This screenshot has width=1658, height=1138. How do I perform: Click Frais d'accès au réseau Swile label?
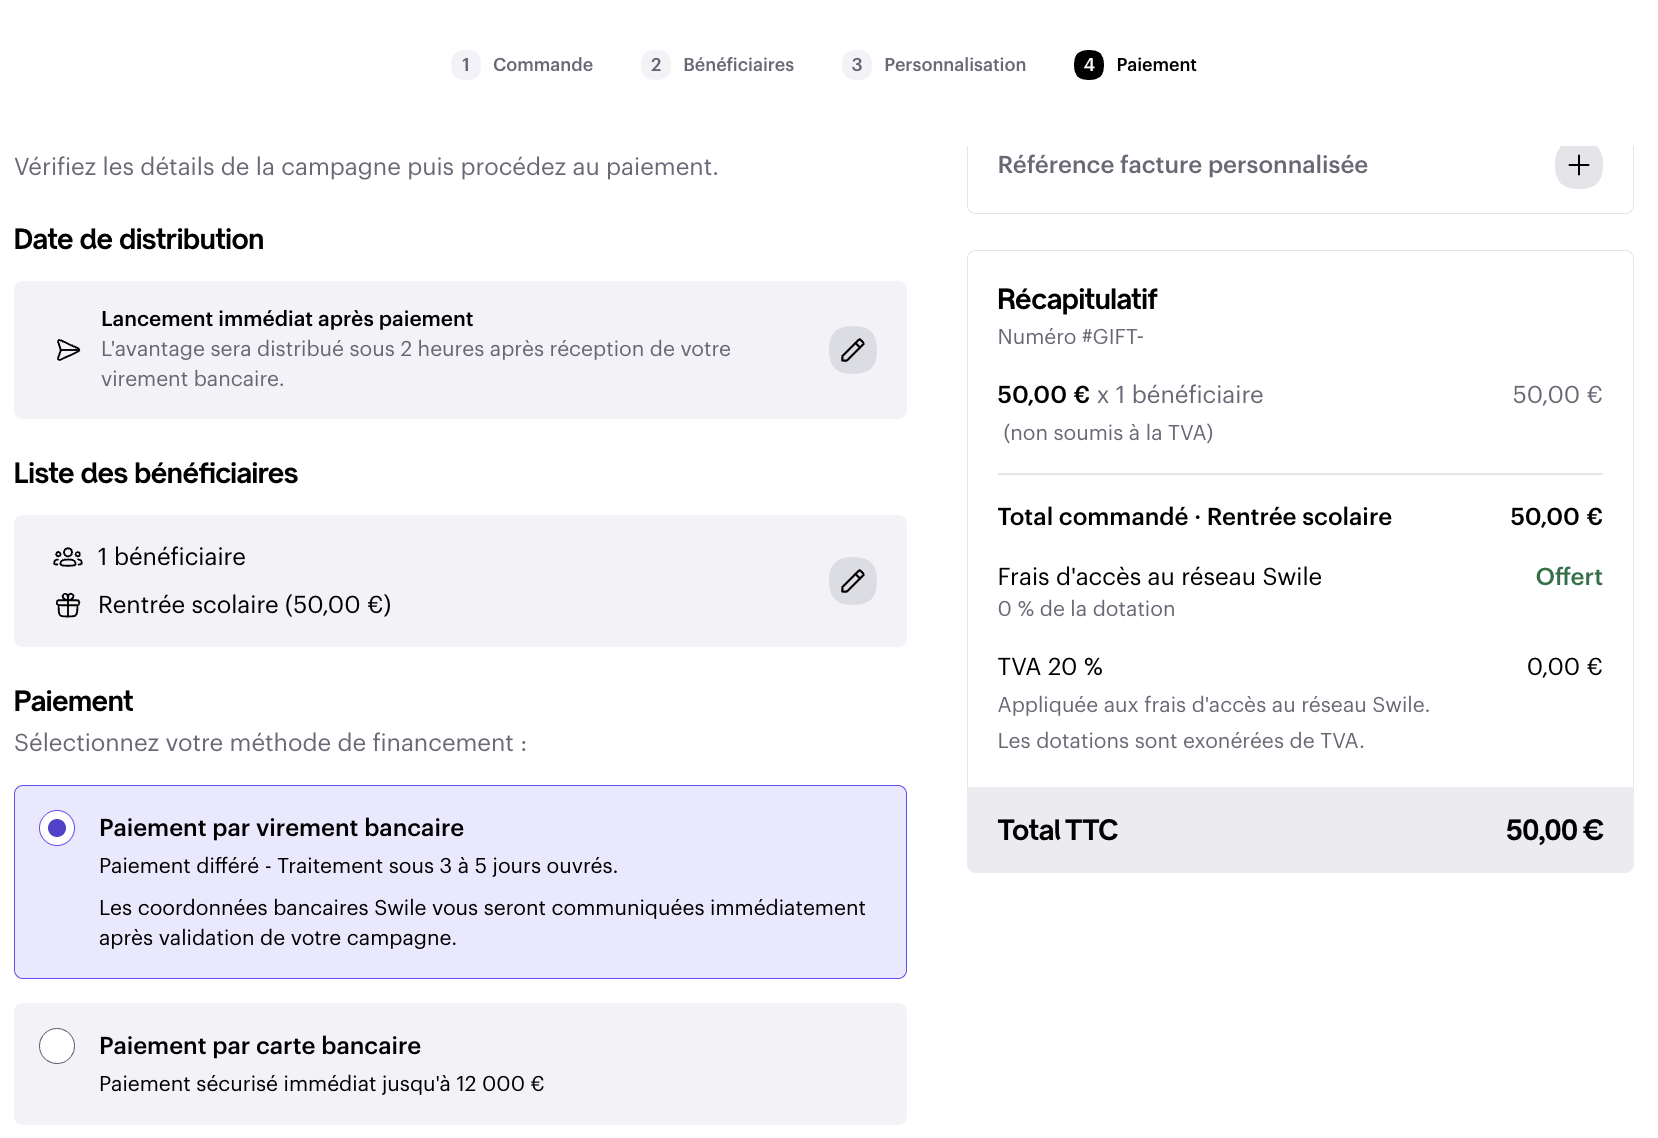pos(1160,577)
